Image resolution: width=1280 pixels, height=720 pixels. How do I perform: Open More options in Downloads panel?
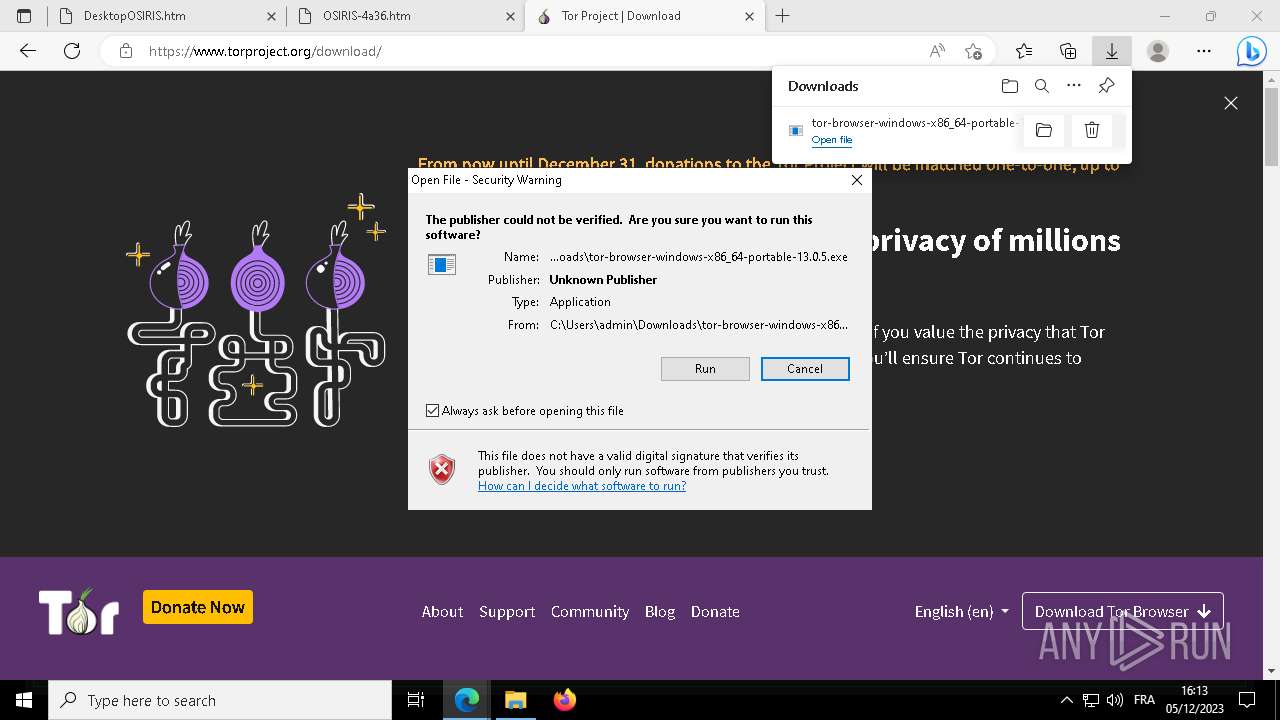pos(1074,86)
